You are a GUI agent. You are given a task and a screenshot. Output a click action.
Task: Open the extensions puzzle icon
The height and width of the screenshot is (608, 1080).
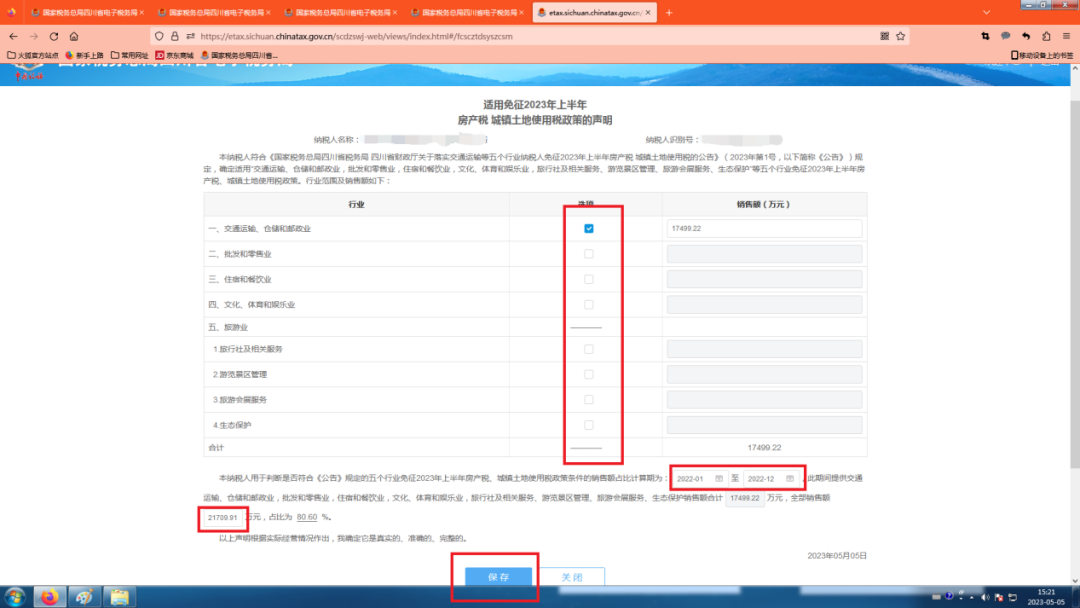pyautogui.click(x=1046, y=36)
